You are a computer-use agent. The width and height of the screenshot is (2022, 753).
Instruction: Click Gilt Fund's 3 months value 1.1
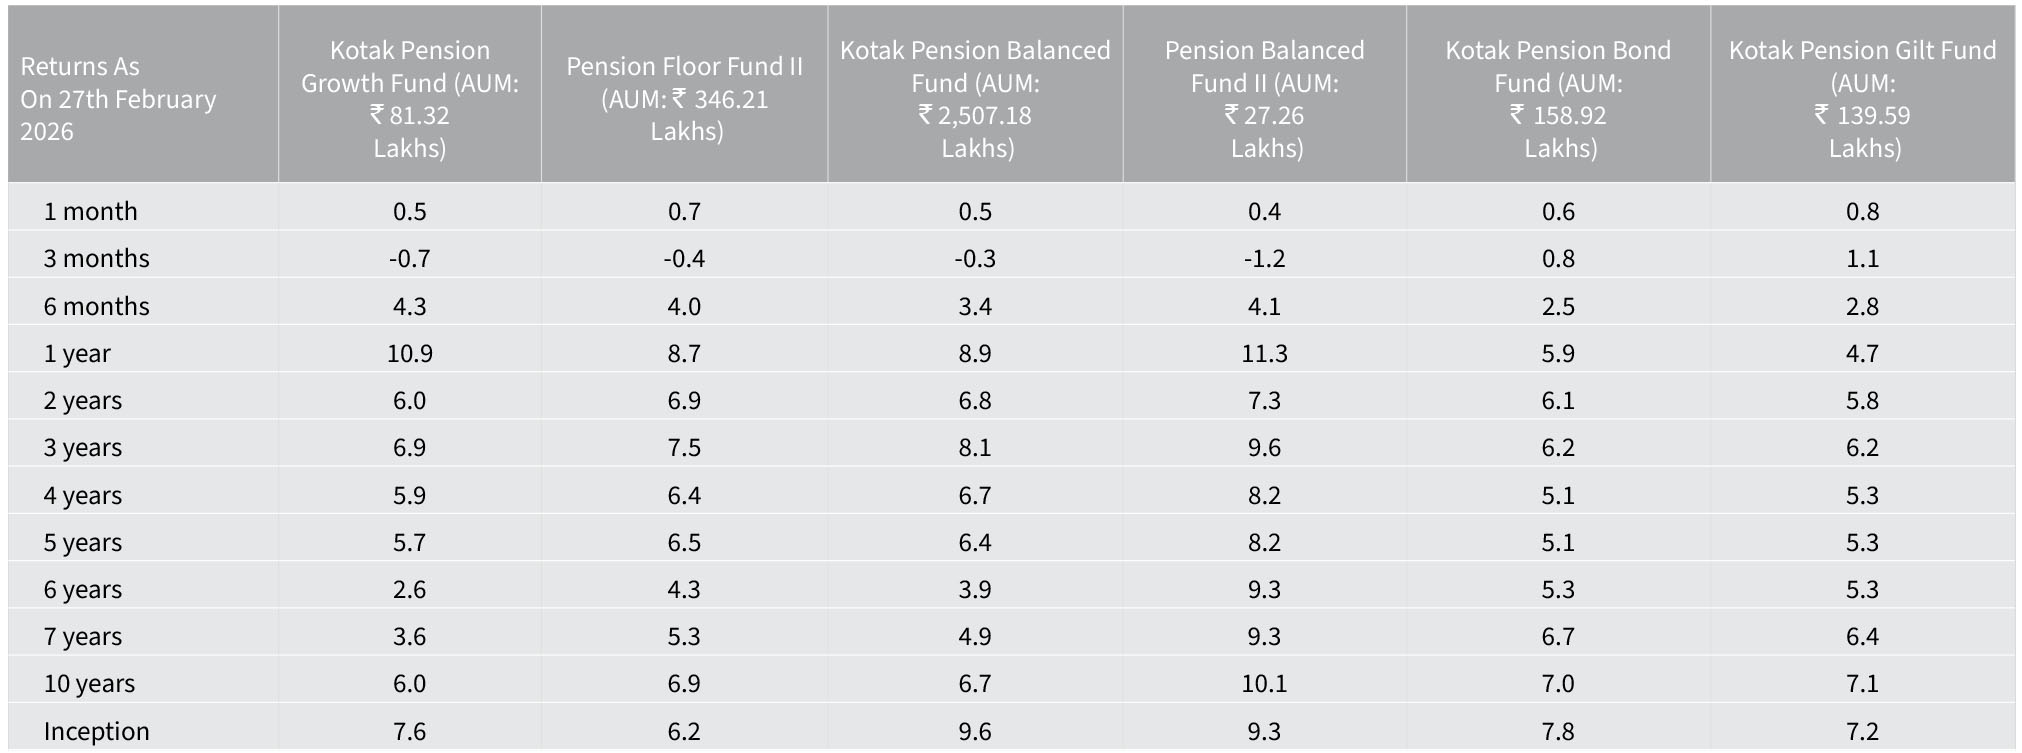pyautogui.click(x=1862, y=258)
